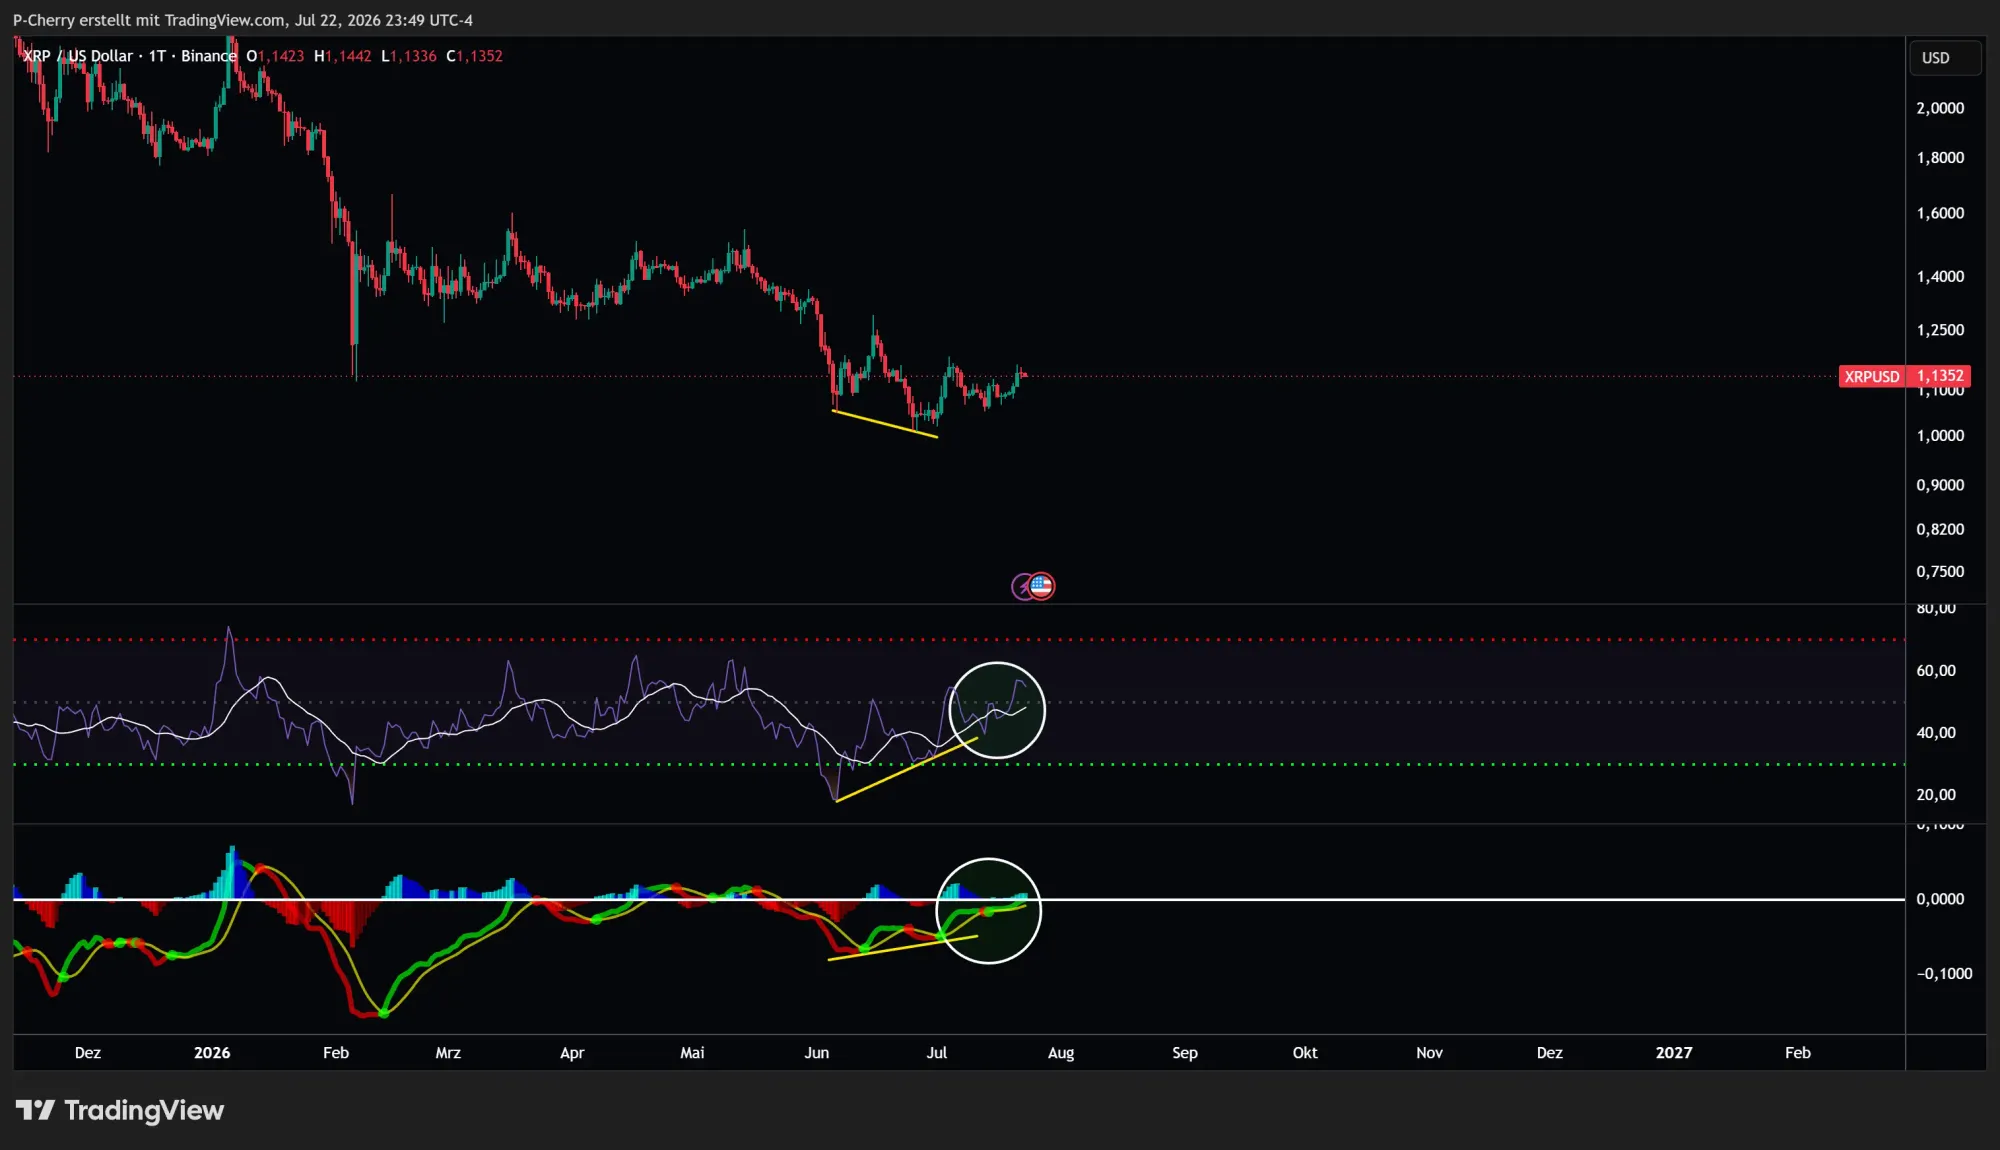Viewport: 2000px width, 1150px height.
Task: Click the MACD 0,0000 scale label
Action: click(1940, 899)
